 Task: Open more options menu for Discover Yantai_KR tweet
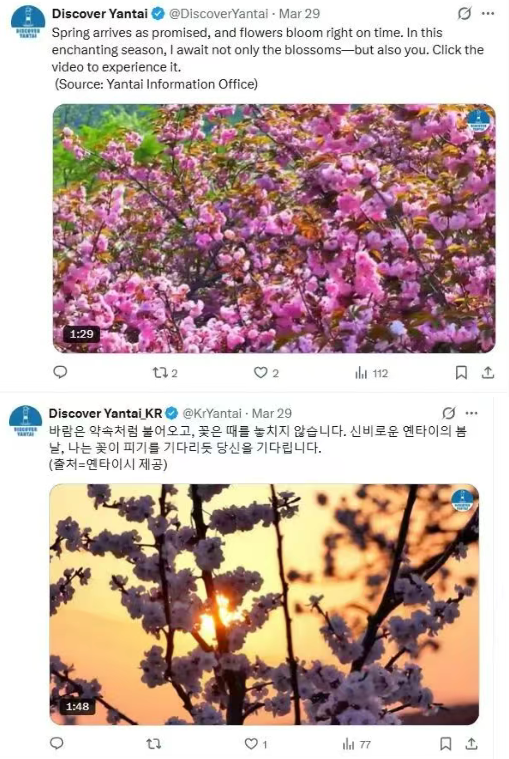pyautogui.click(x=472, y=413)
